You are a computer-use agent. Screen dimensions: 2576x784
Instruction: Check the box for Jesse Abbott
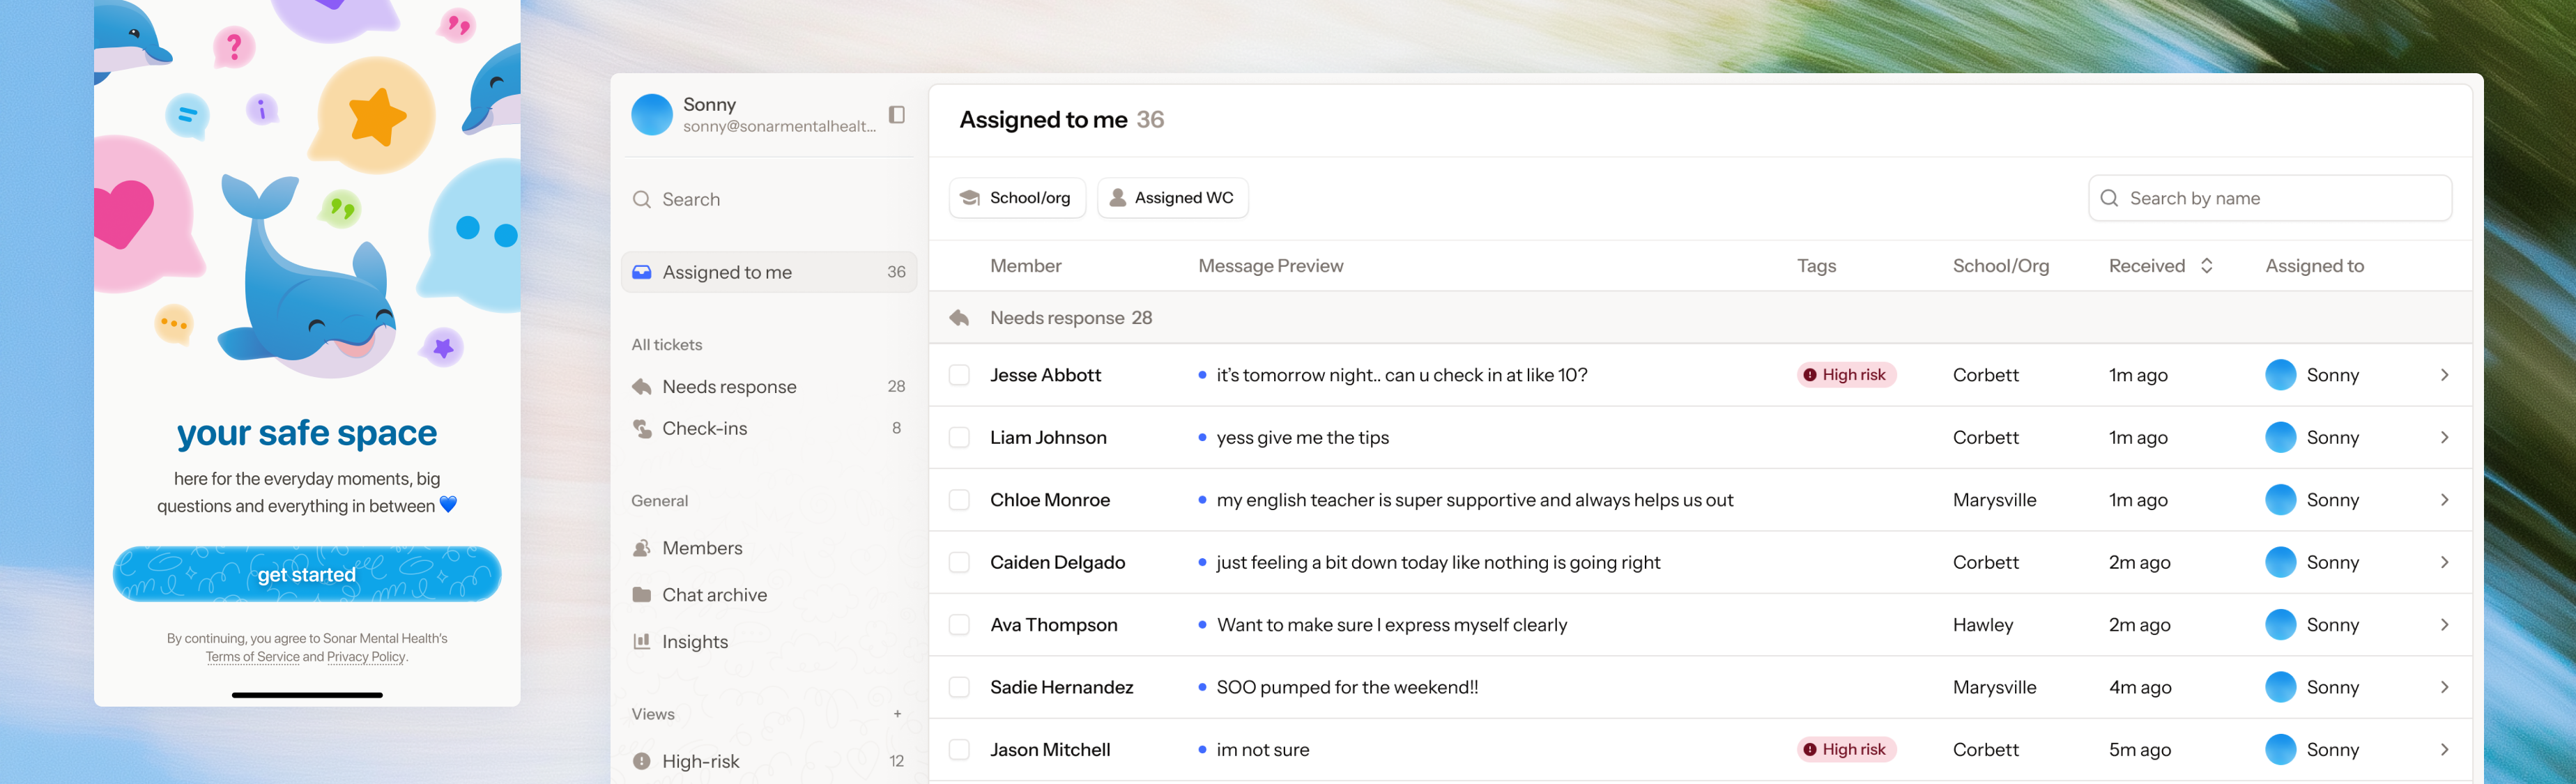coord(959,375)
